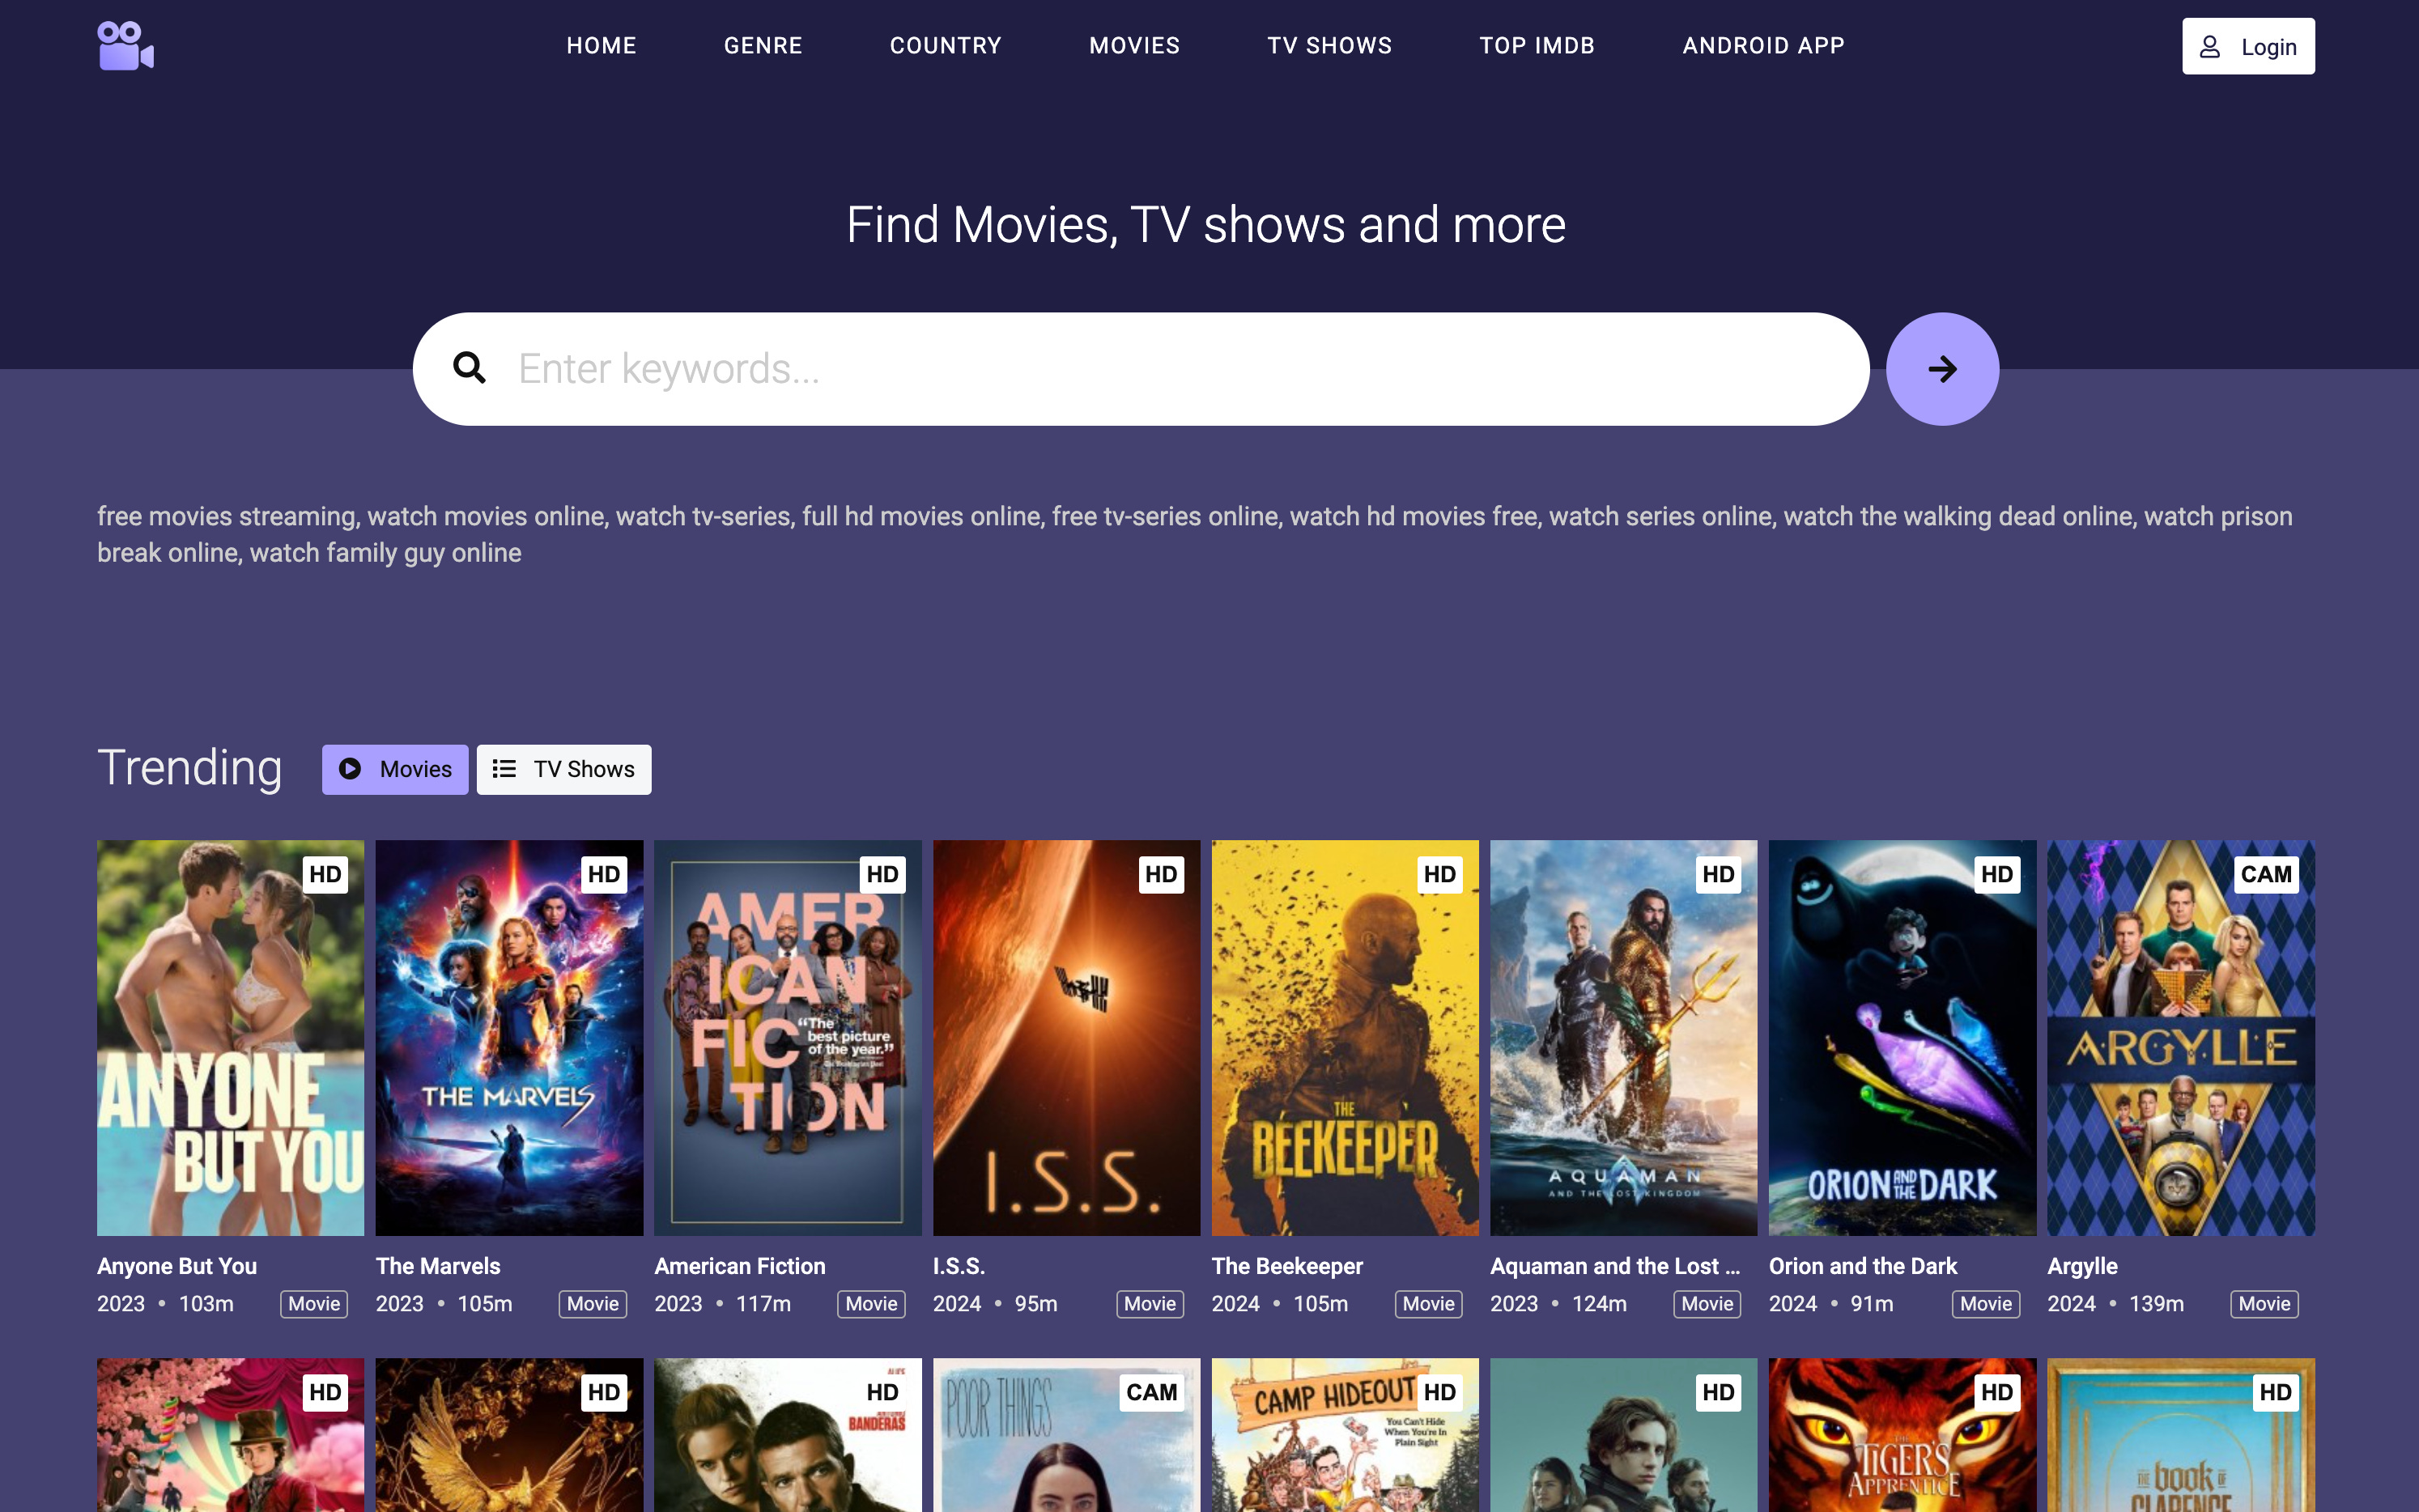Click the purple camera site logo

point(126,46)
